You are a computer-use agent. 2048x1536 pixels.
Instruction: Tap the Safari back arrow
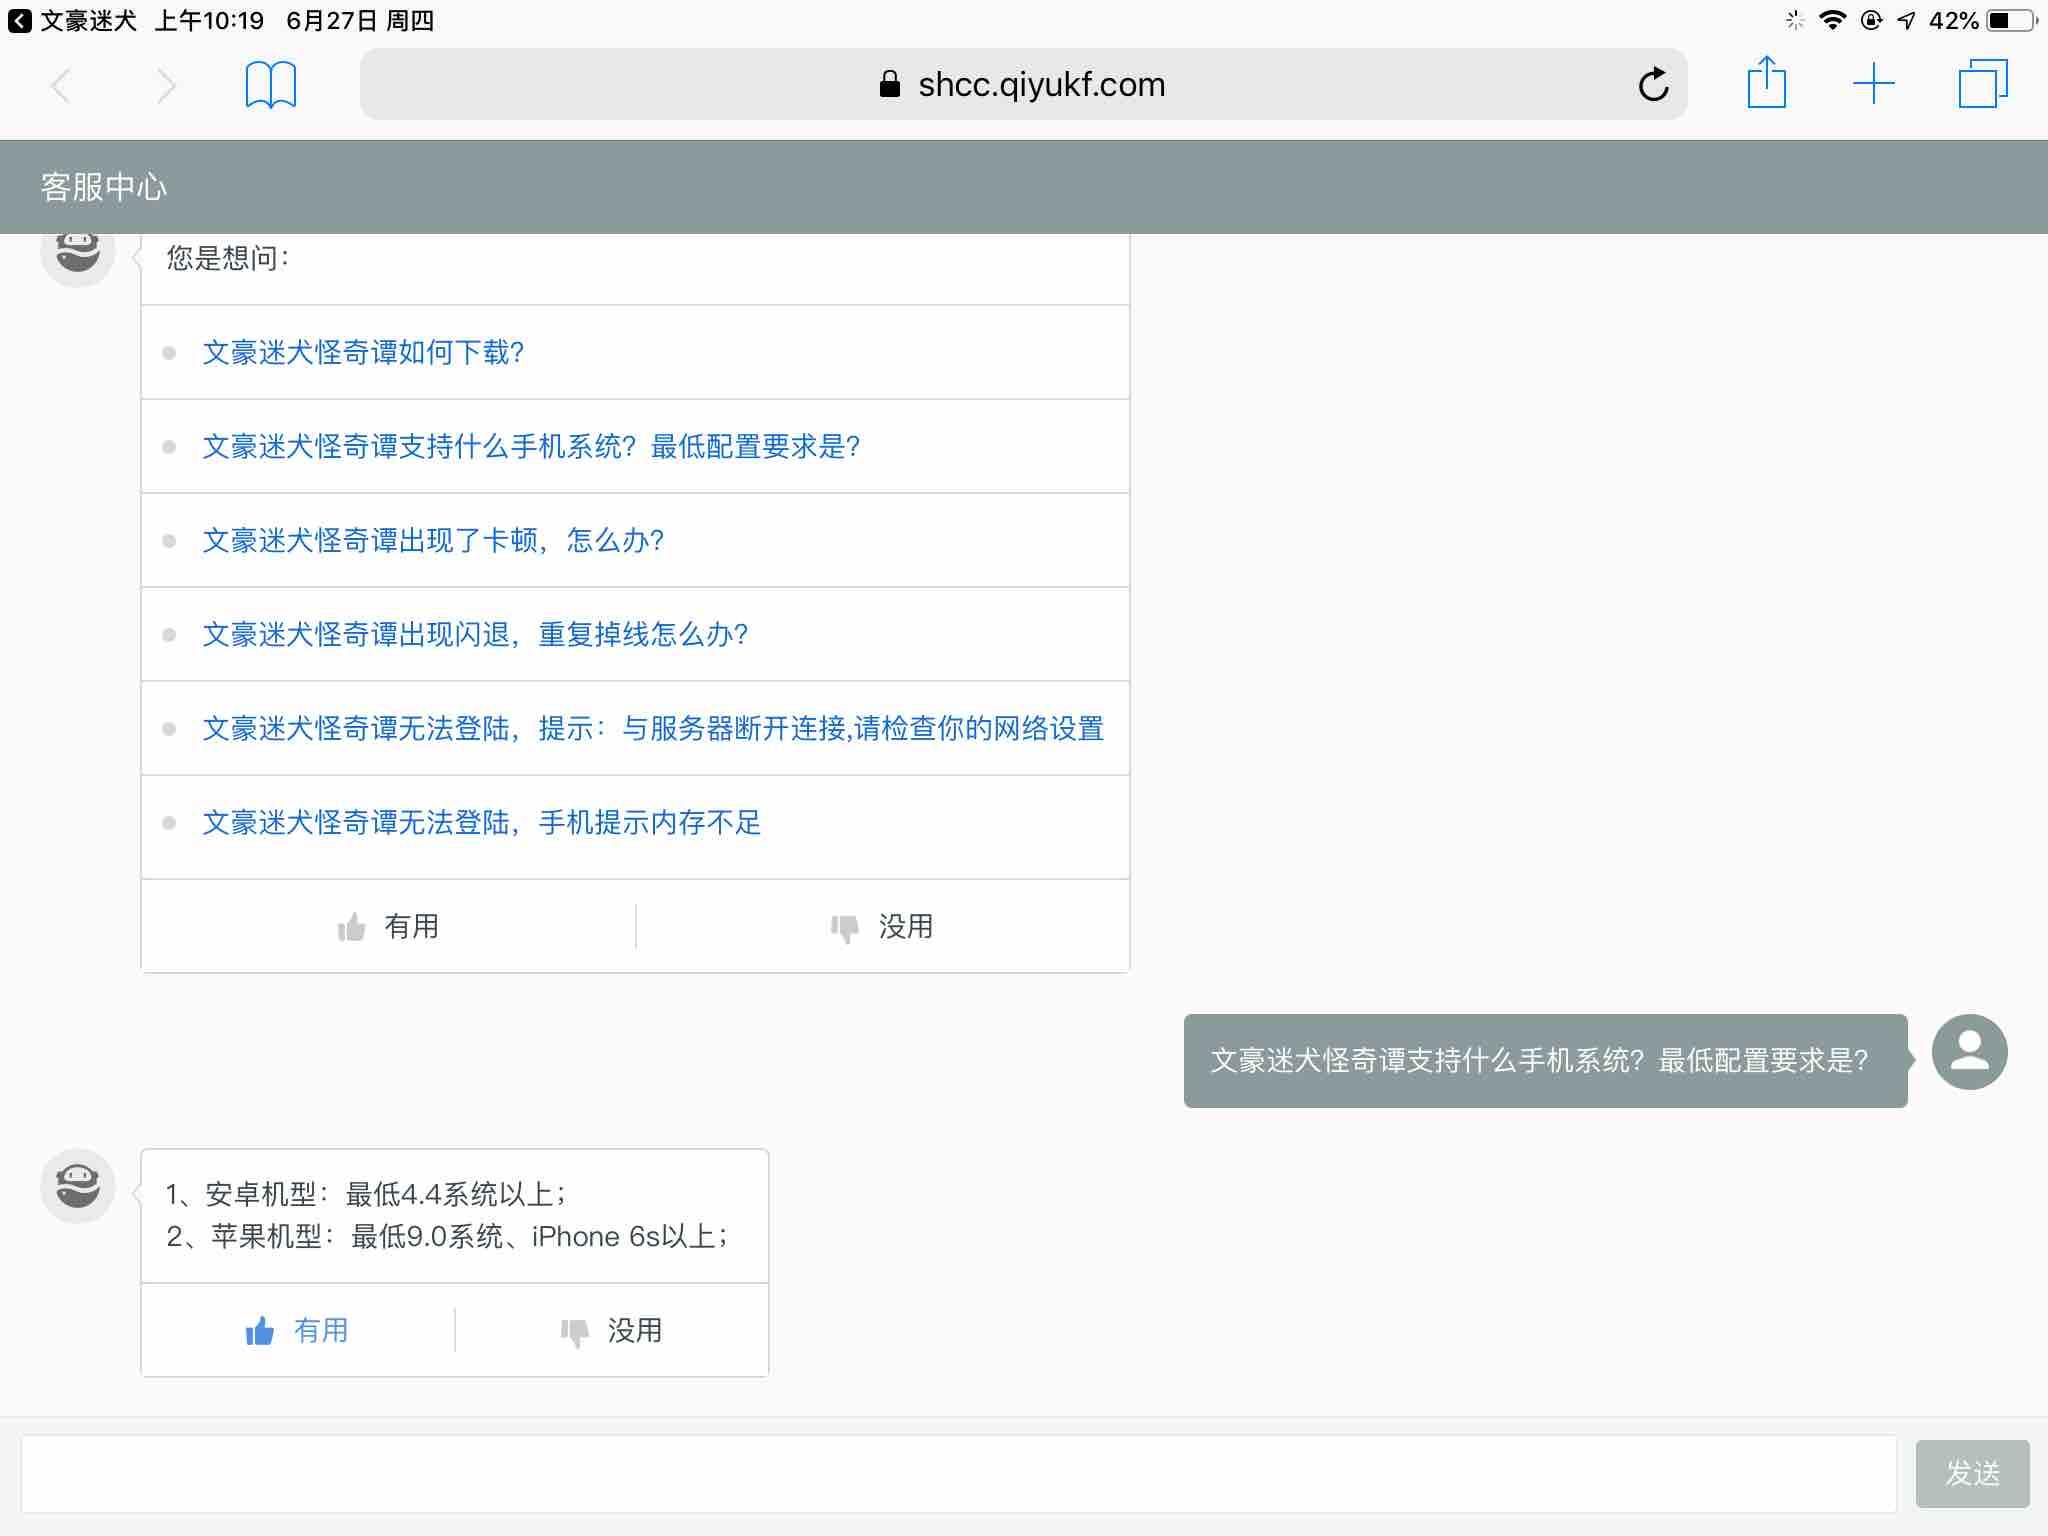click(x=61, y=86)
